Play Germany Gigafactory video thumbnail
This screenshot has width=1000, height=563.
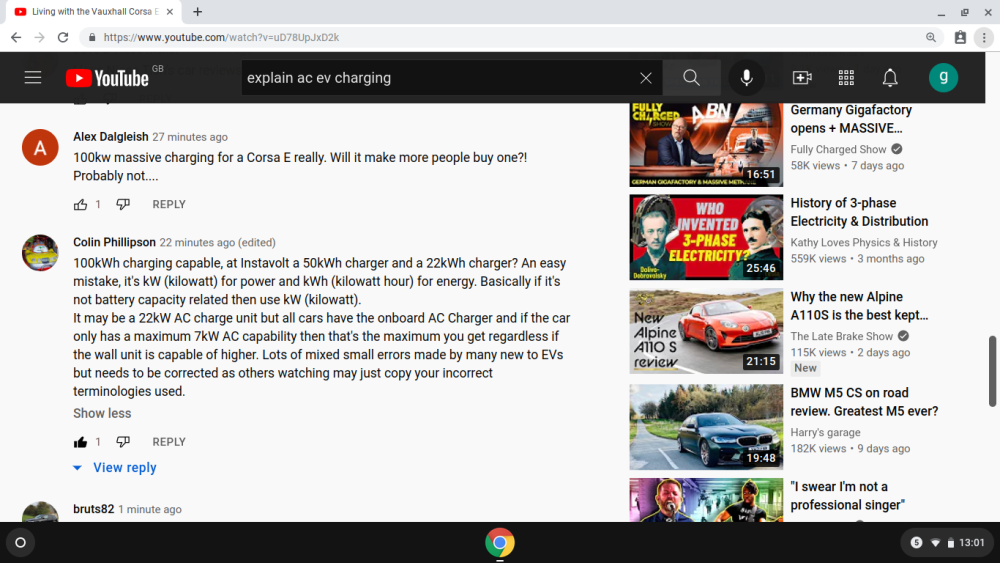click(706, 145)
